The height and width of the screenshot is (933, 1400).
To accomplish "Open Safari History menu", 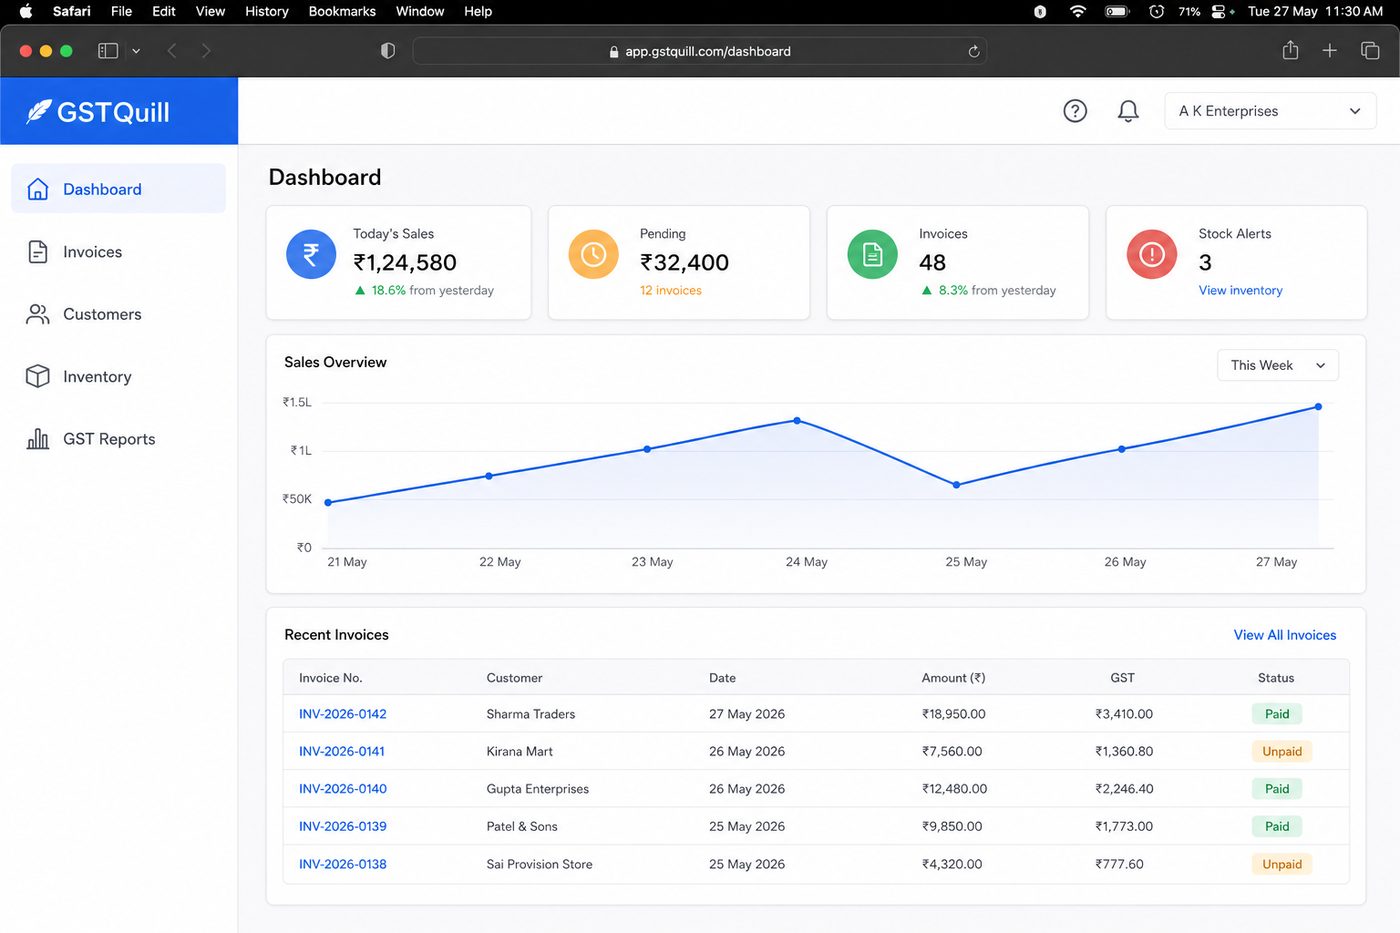I will click(x=266, y=11).
